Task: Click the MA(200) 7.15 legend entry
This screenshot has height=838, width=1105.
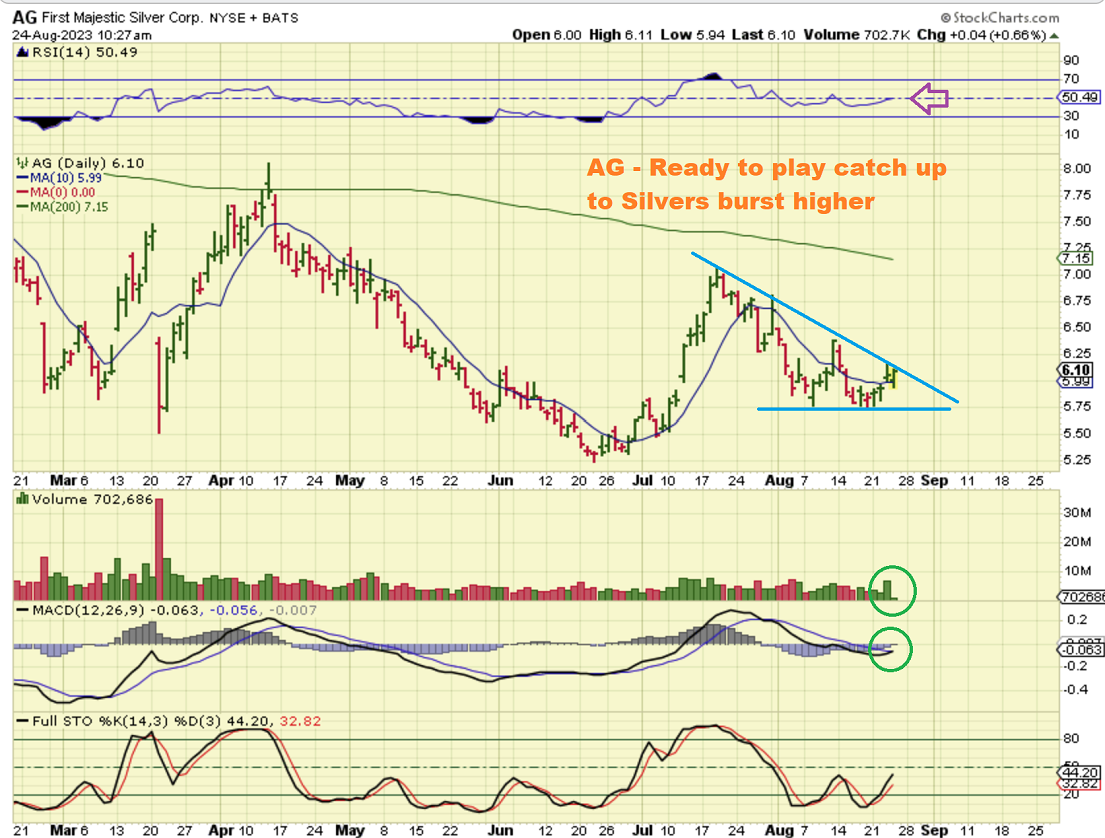Action: point(69,207)
